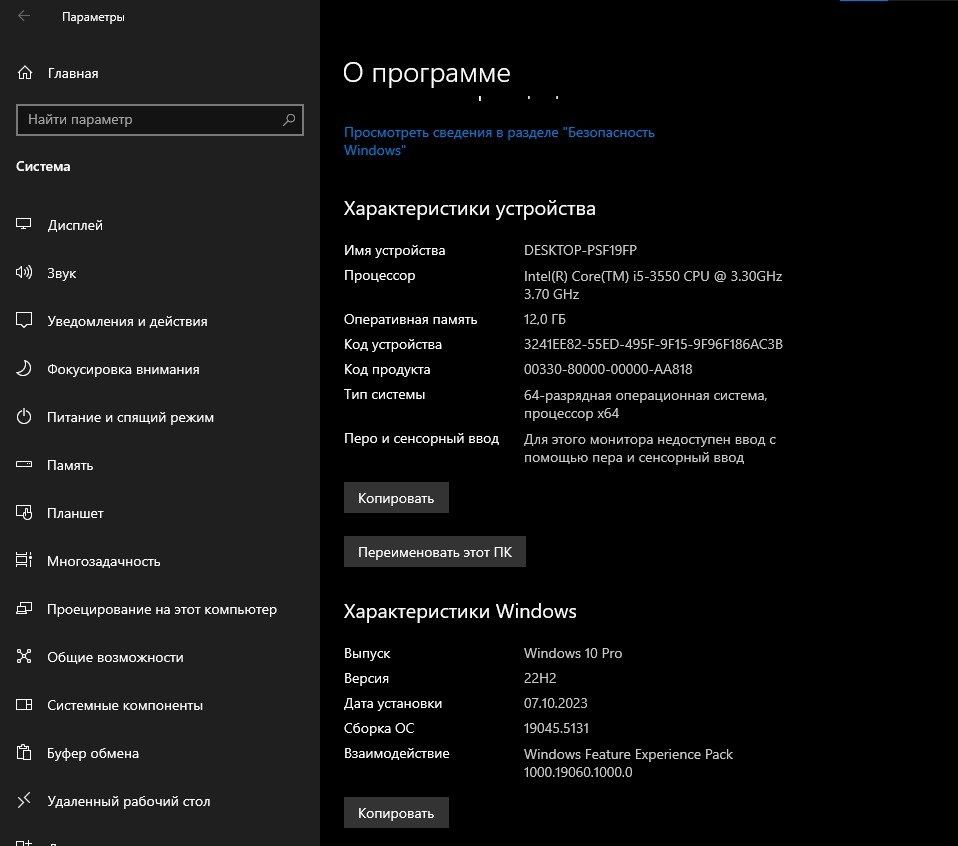
Task: Click the Питание и спящий режим power icon
Action: click(24, 417)
